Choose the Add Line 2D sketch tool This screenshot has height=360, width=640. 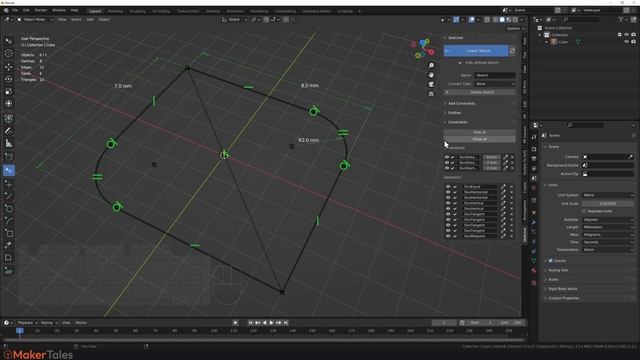pyautogui.click(x=9, y=196)
